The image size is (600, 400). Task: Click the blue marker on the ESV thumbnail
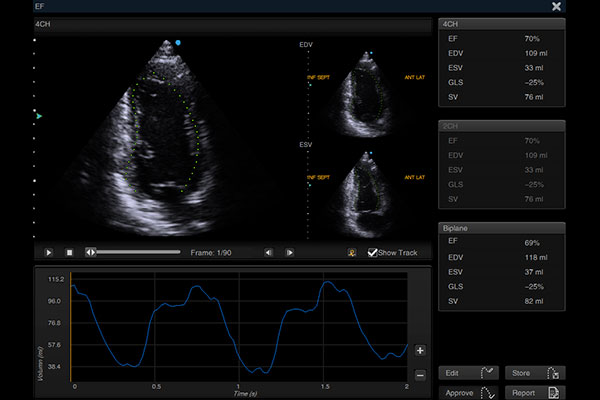point(371,153)
